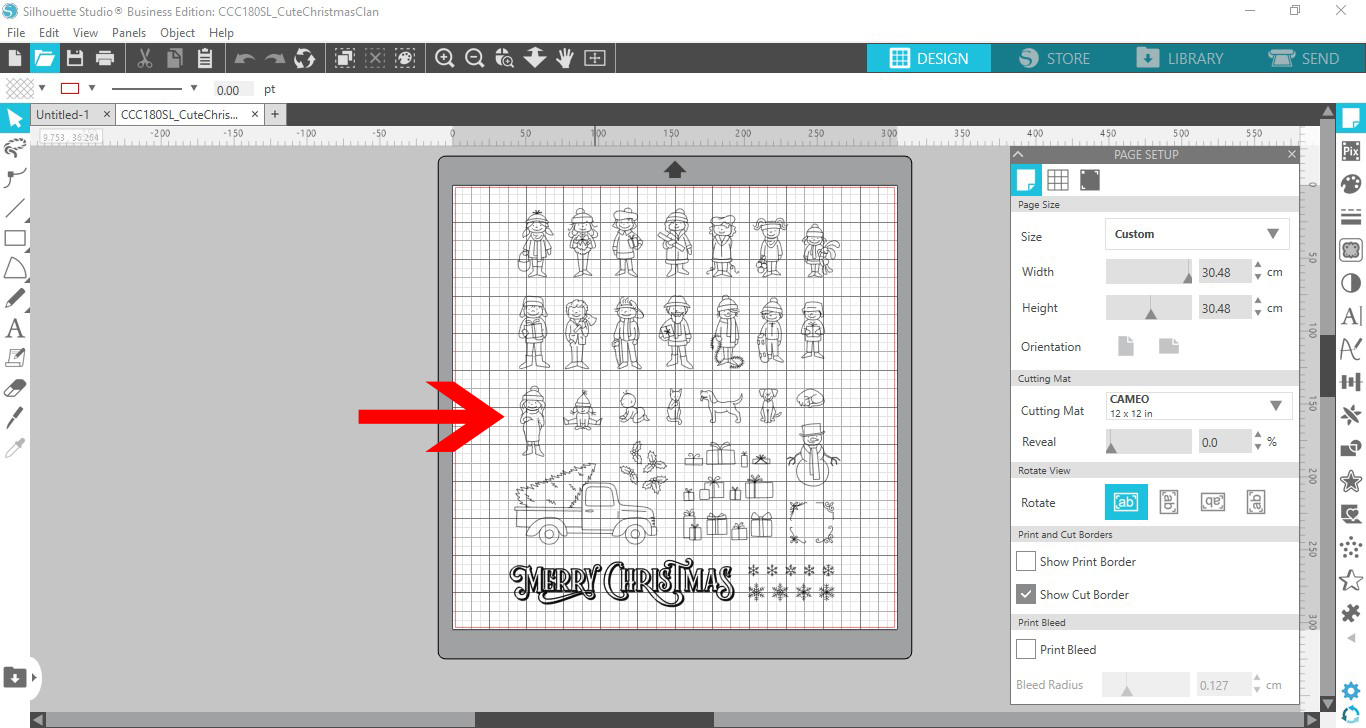Decrease the Height value with down arrow

point(1258,314)
